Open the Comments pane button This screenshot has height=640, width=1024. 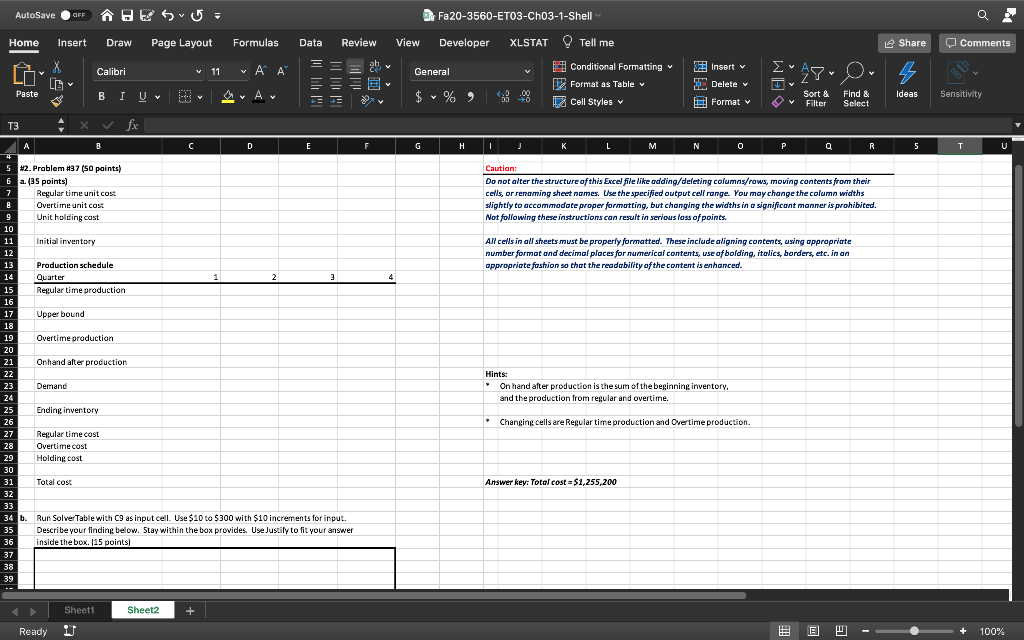977,43
